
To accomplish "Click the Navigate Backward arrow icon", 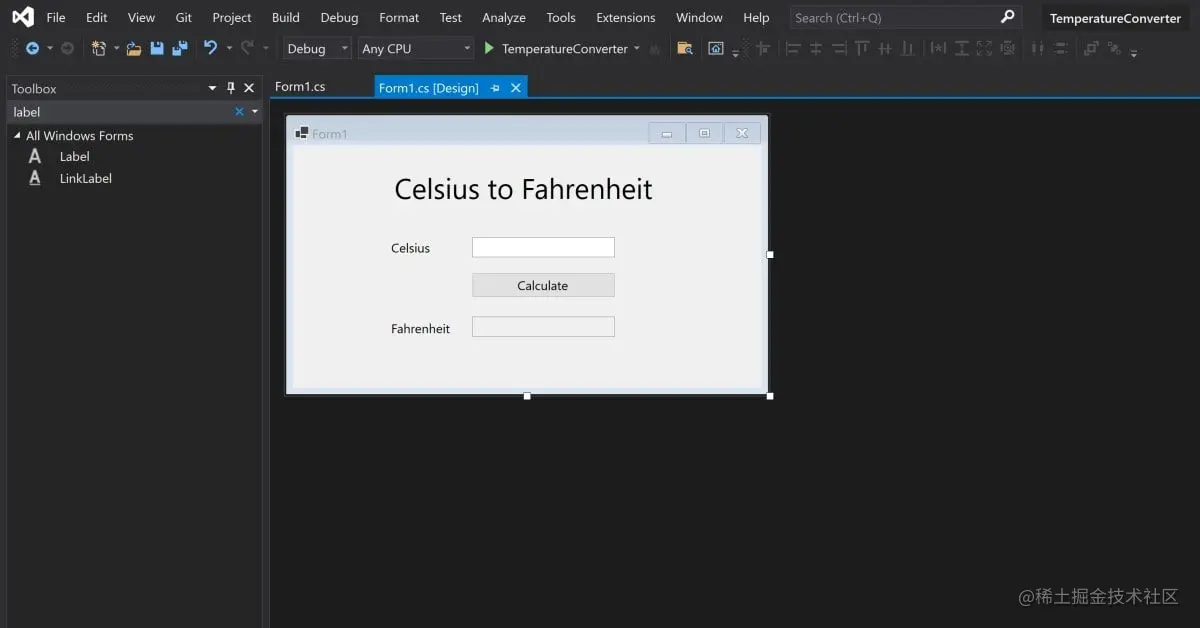I will click(x=33, y=48).
